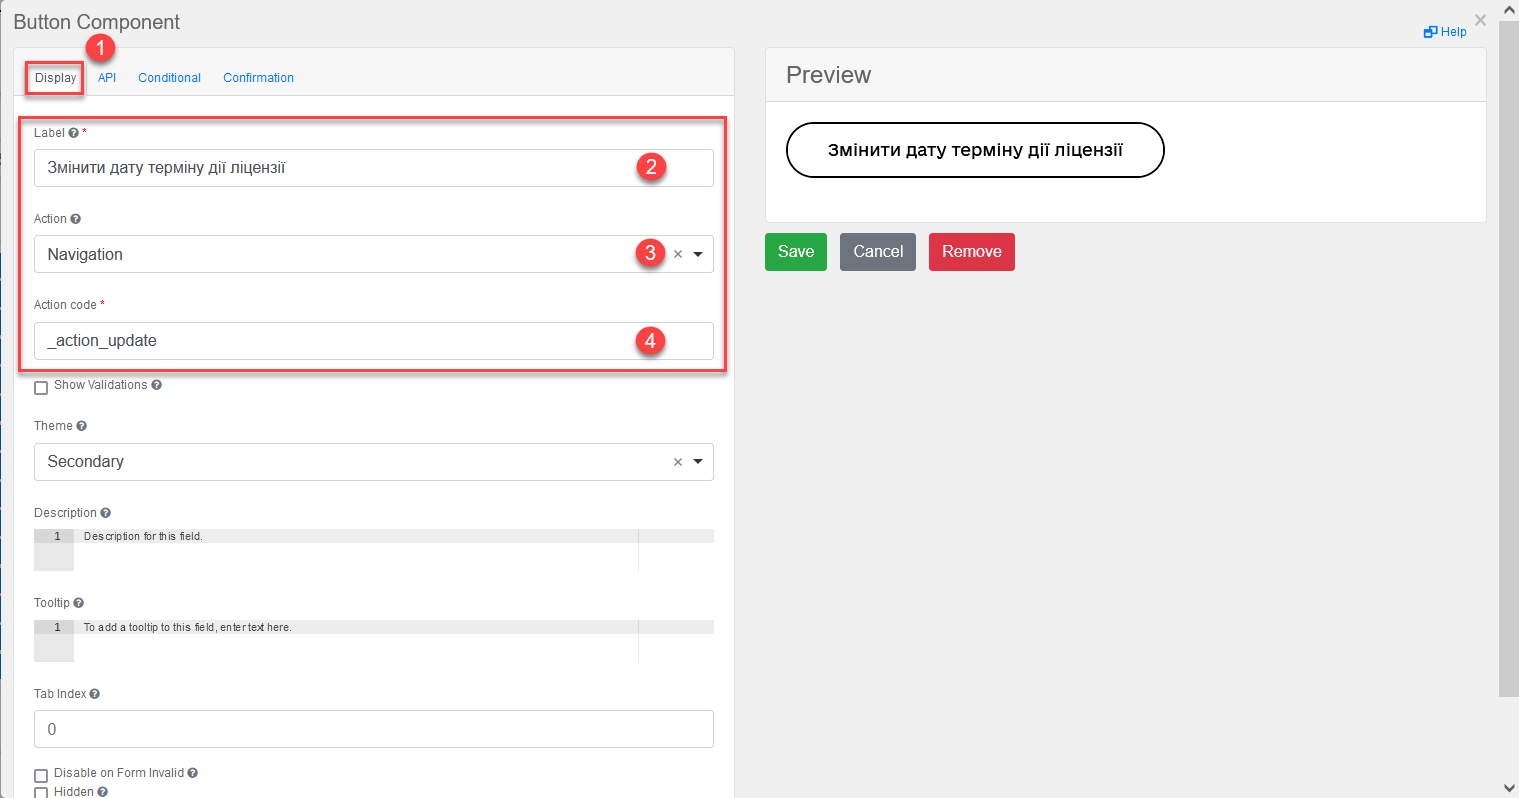Click the Hidden help question-mark icon
Screen dimensions: 1519x798
[102, 792]
